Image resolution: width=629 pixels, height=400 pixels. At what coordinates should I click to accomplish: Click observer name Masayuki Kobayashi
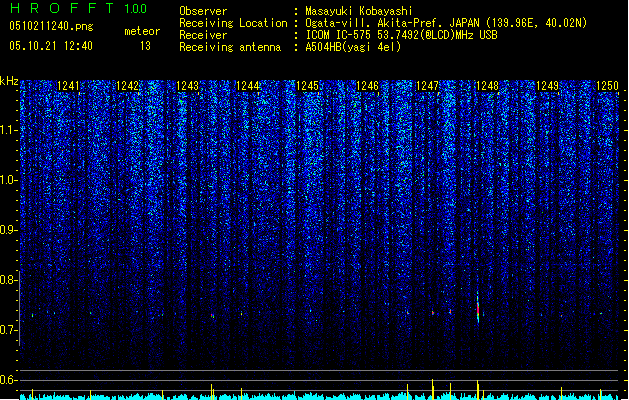point(359,11)
